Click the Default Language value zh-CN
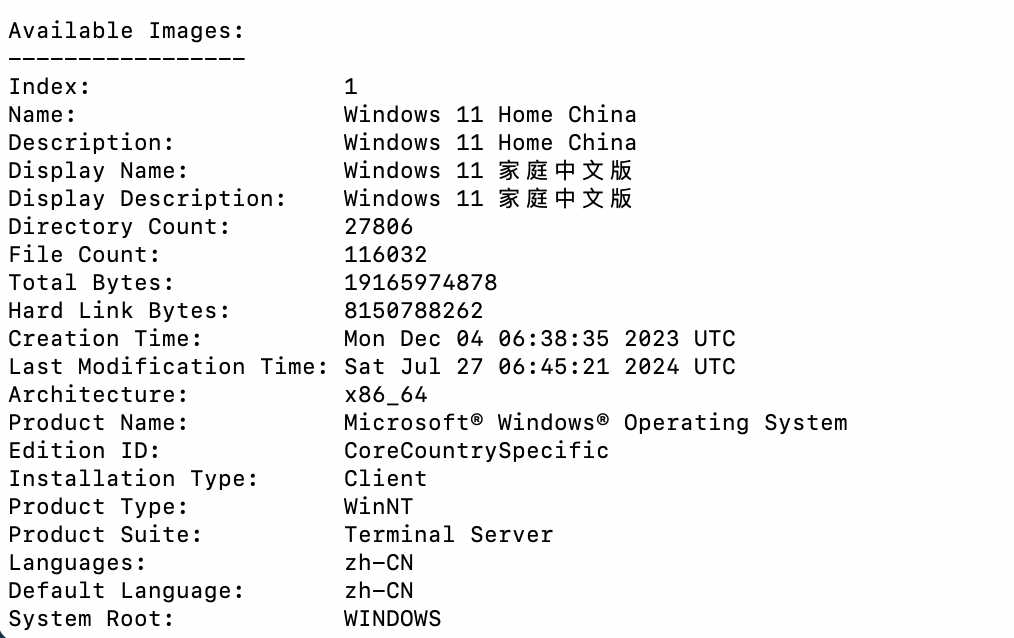Screen dimensions: 1014x638 (x=378, y=591)
